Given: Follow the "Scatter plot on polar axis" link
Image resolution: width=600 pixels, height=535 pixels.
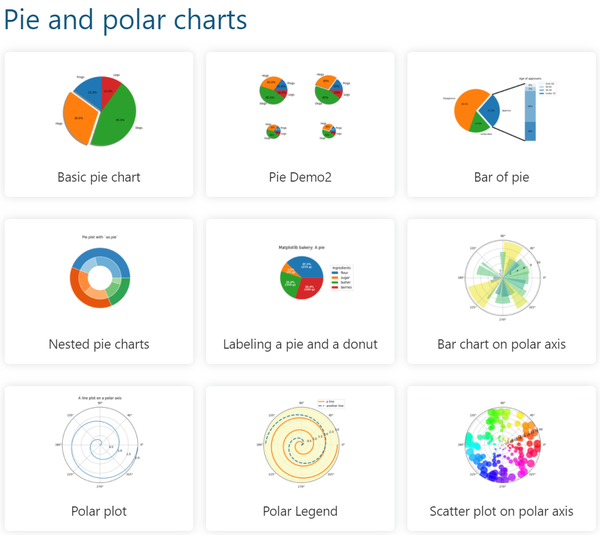Looking at the screenshot, I should click(501, 511).
